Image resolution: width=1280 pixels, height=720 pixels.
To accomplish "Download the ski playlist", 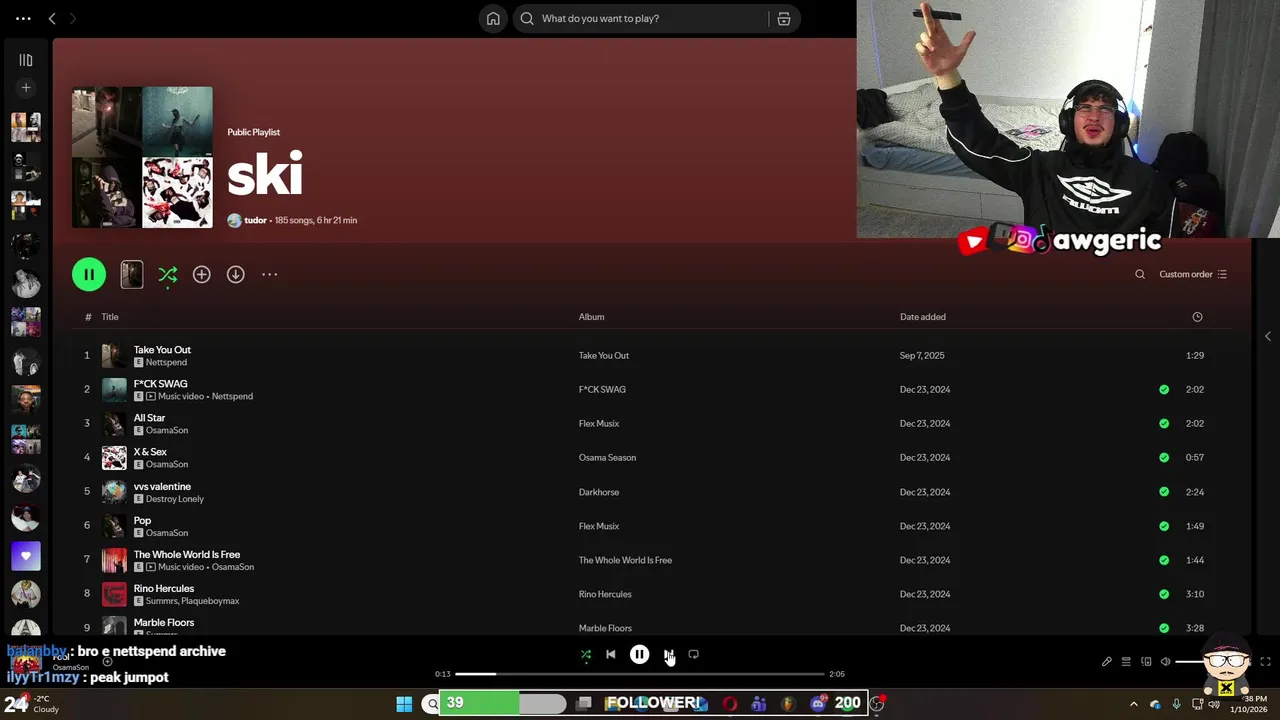I will (x=235, y=274).
